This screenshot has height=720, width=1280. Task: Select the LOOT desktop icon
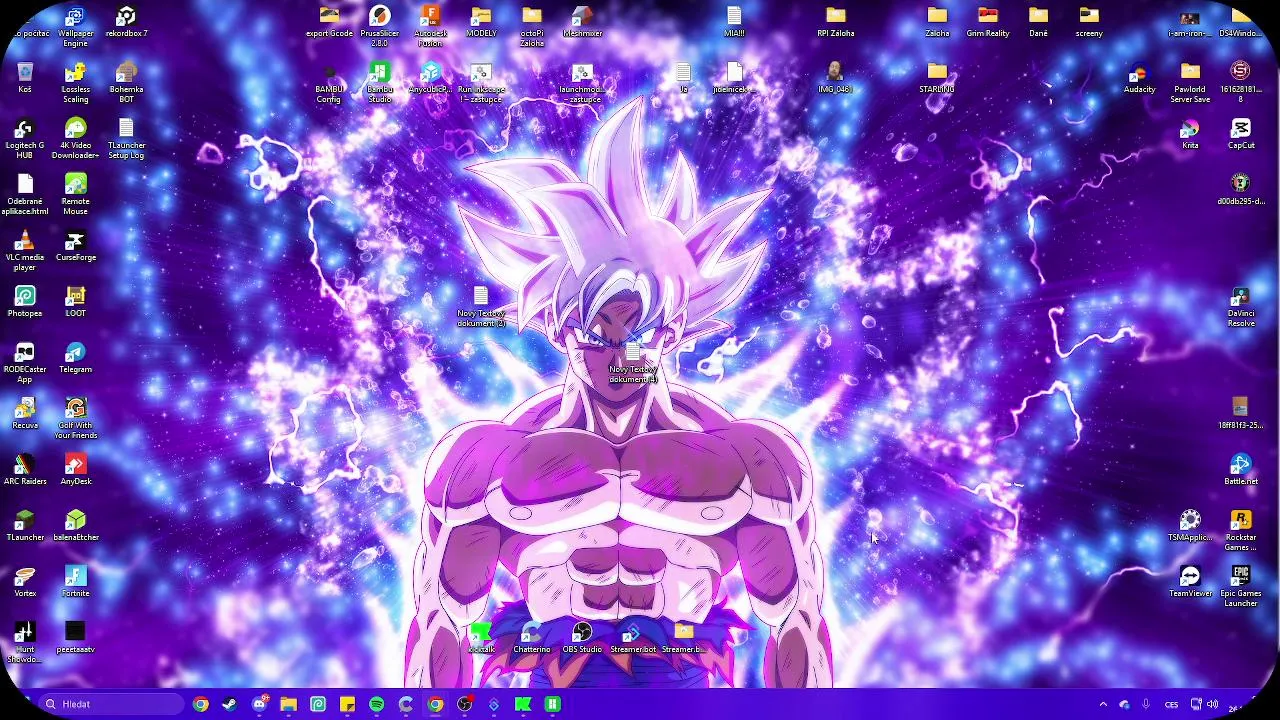point(75,302)
